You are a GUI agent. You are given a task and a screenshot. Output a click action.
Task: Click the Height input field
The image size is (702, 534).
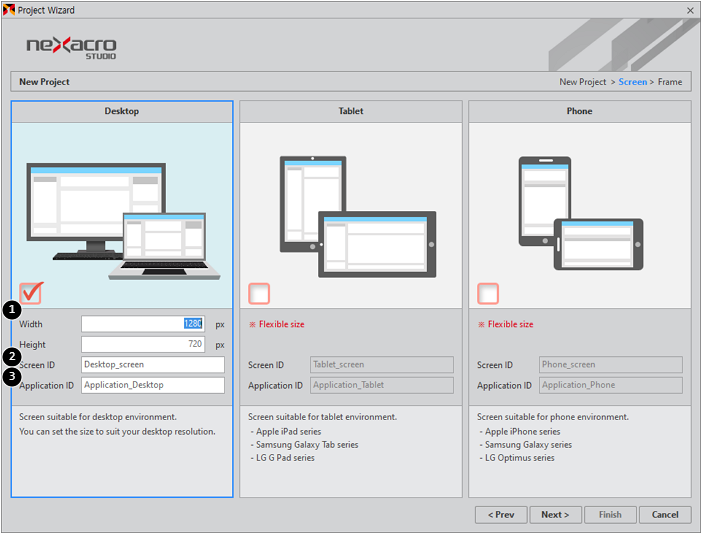143,344
